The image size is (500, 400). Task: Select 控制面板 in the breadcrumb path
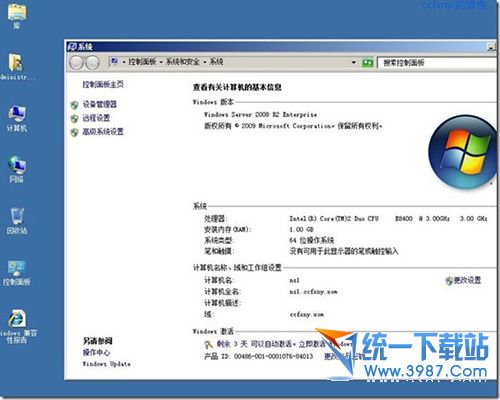point(142,62)
